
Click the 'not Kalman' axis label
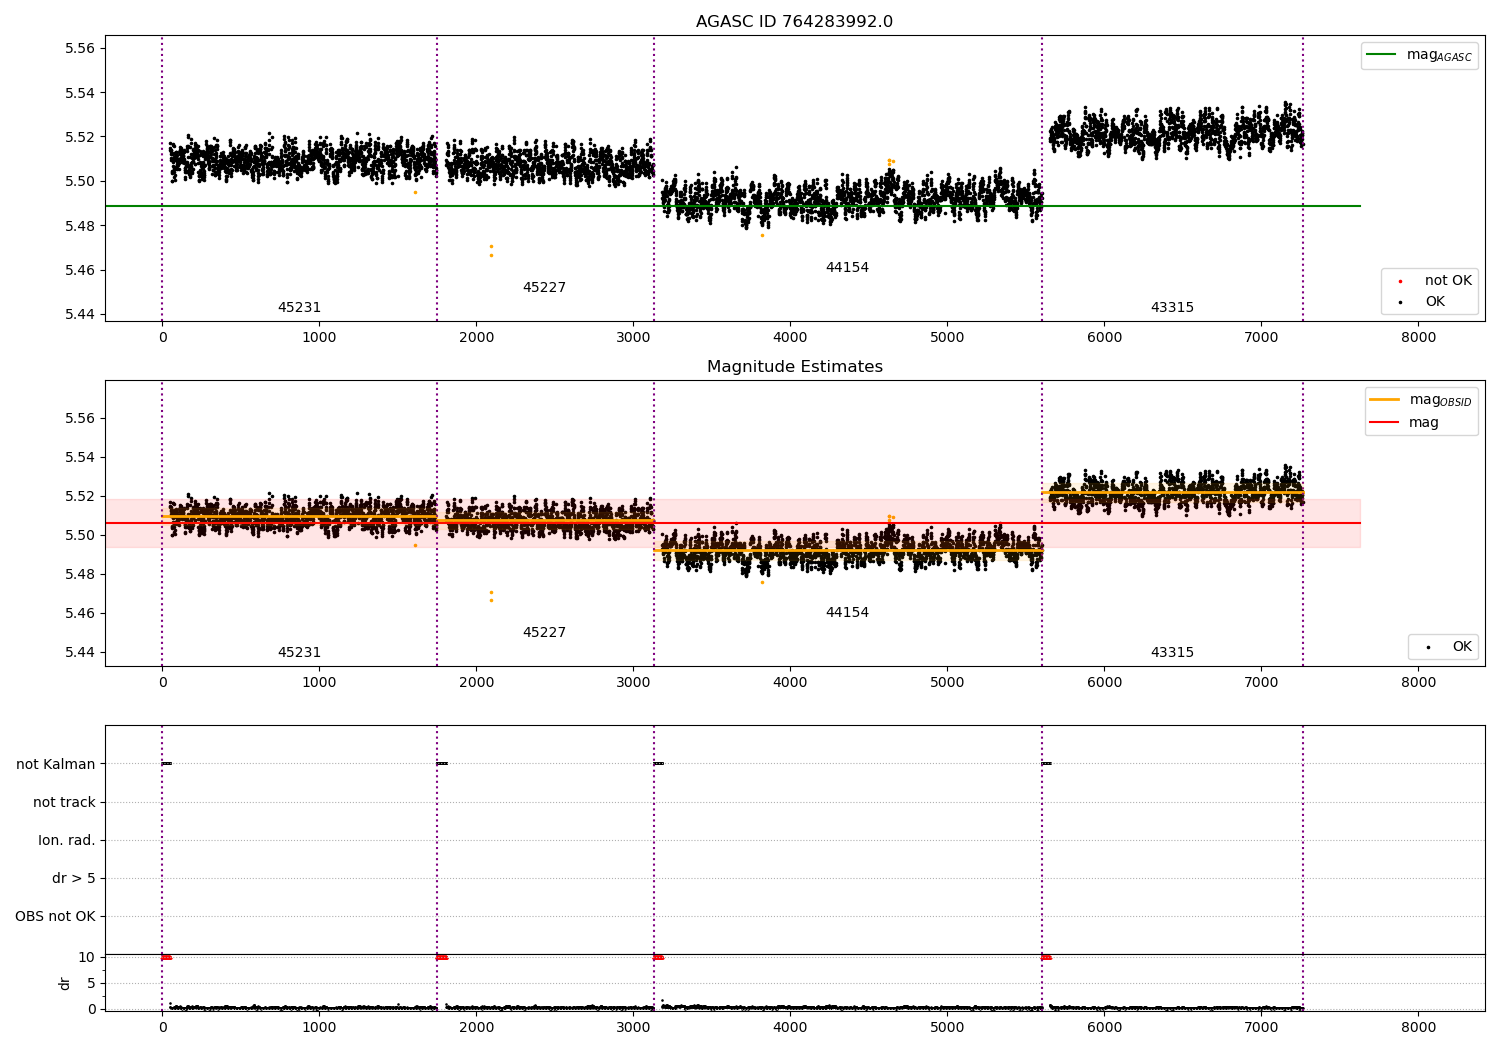[56, 764]
